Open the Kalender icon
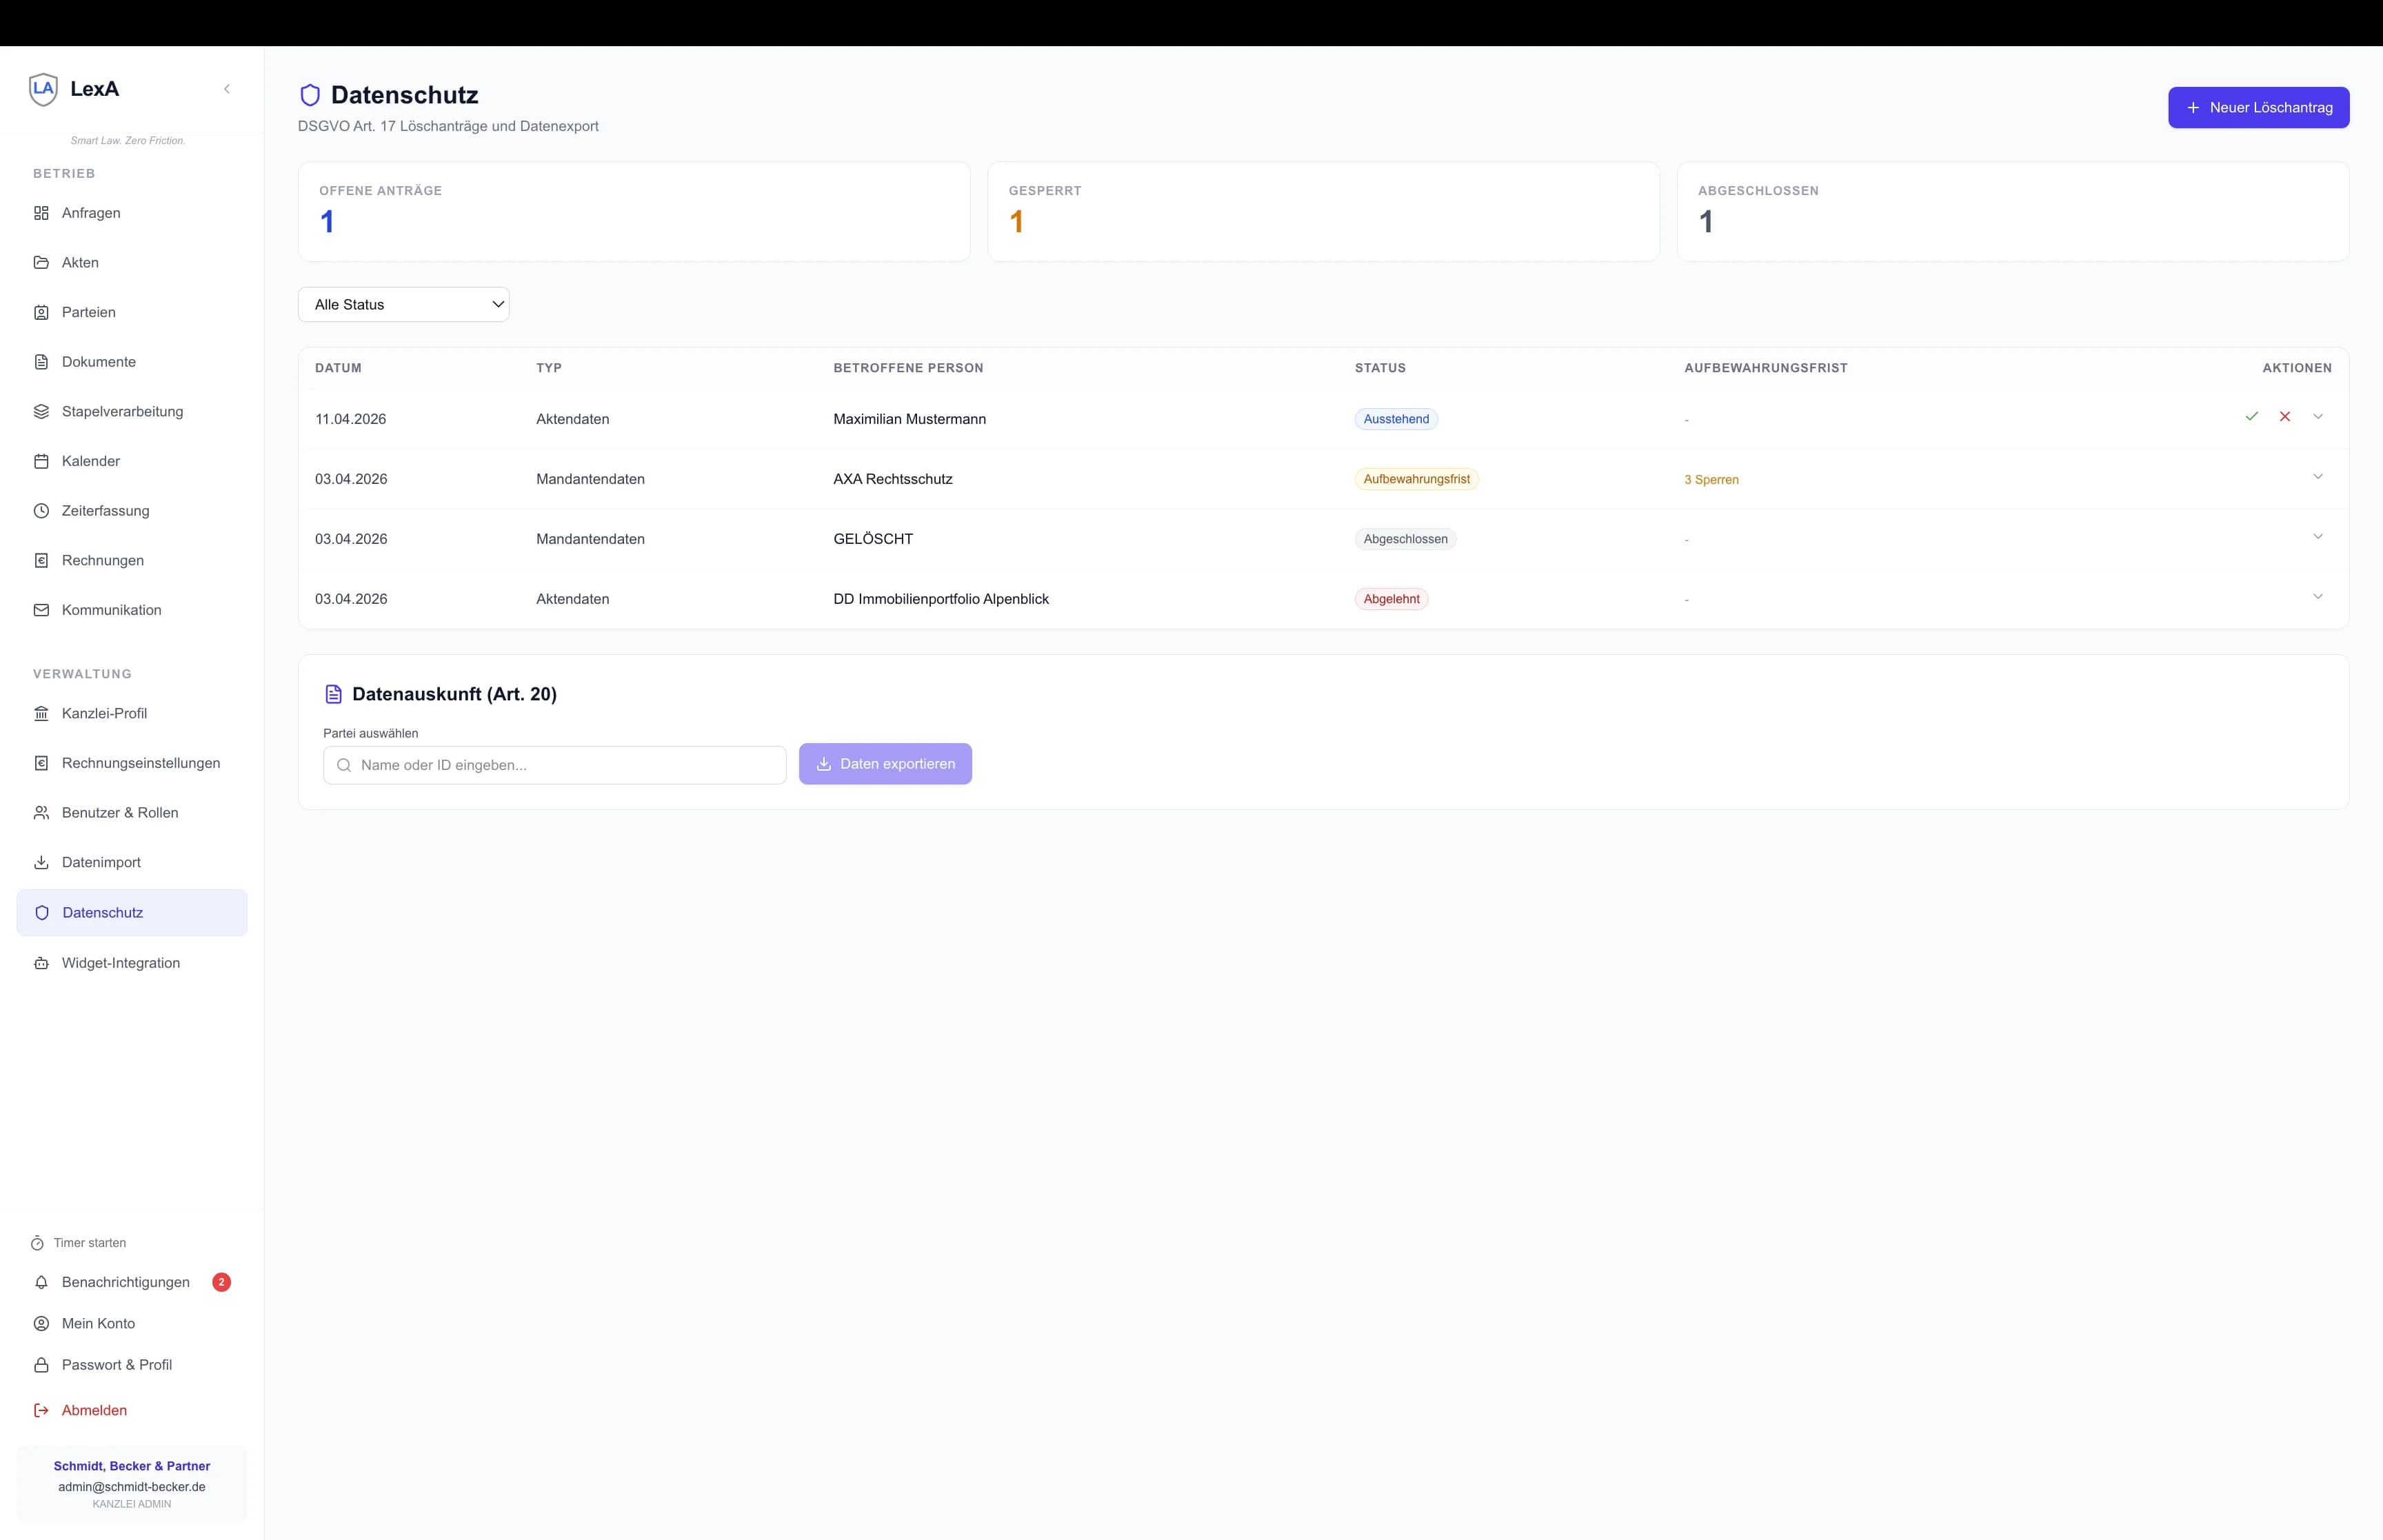 pyautogui.click(x=41, y=461)
